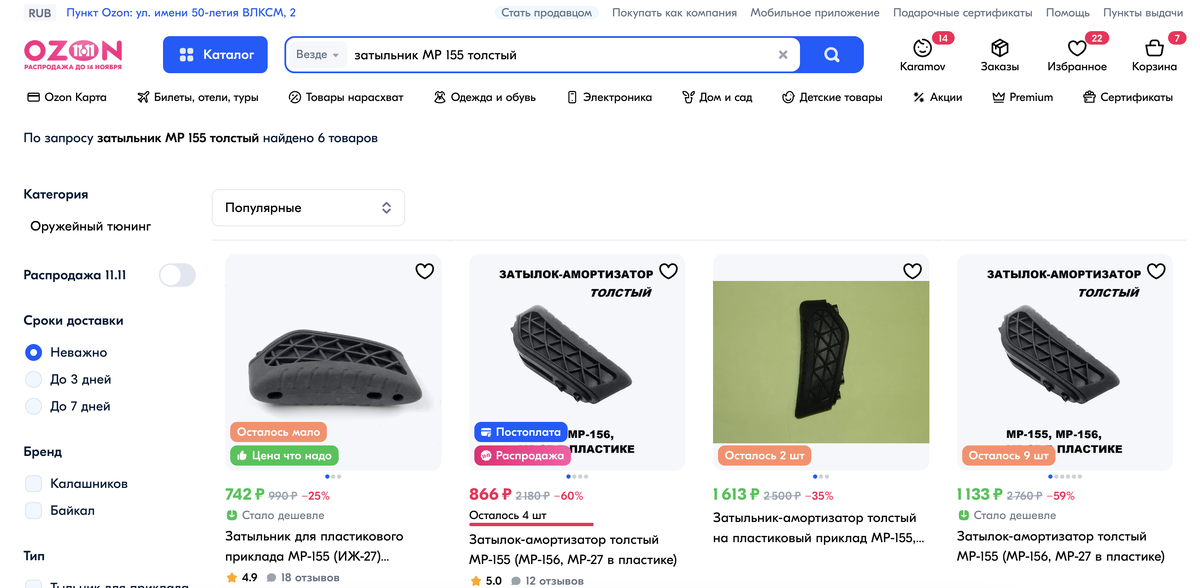
Task: Check the Калашников brand checkbox
Action: click(x=34, y=483)
